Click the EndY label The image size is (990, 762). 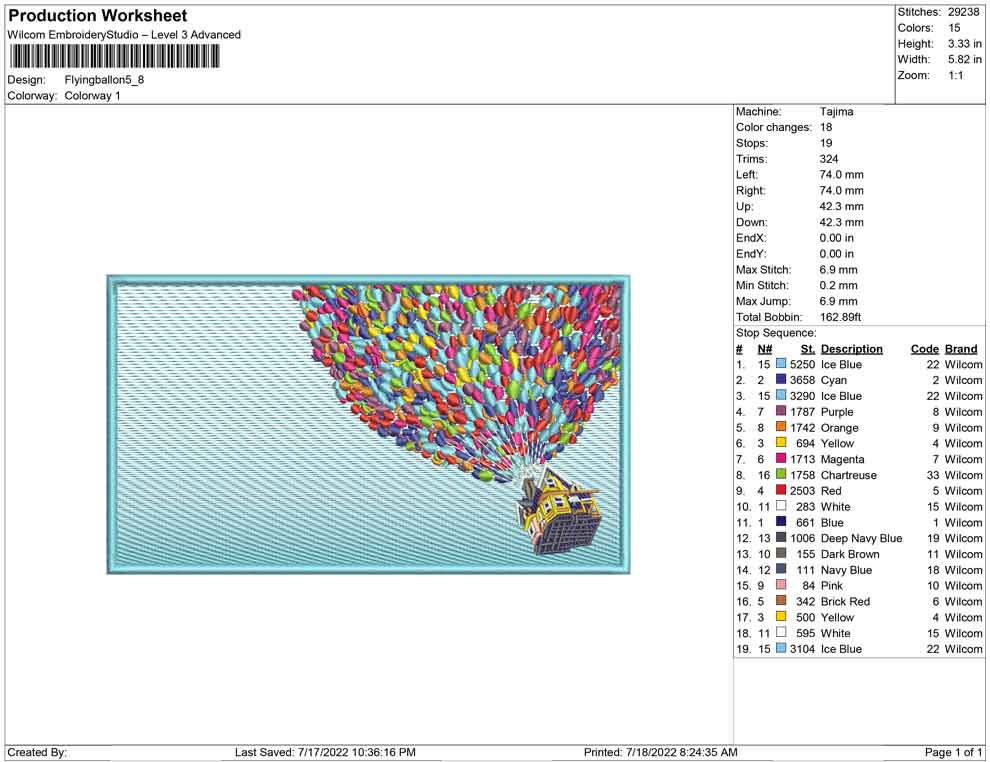point(751,253)
